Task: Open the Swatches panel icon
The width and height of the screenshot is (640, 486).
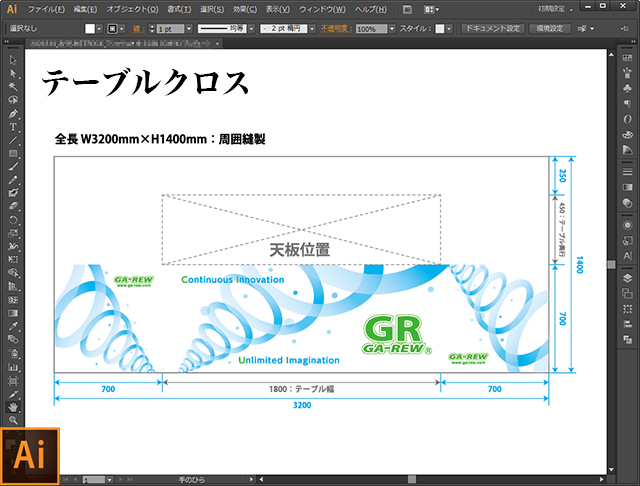Action: coord(627,58)
